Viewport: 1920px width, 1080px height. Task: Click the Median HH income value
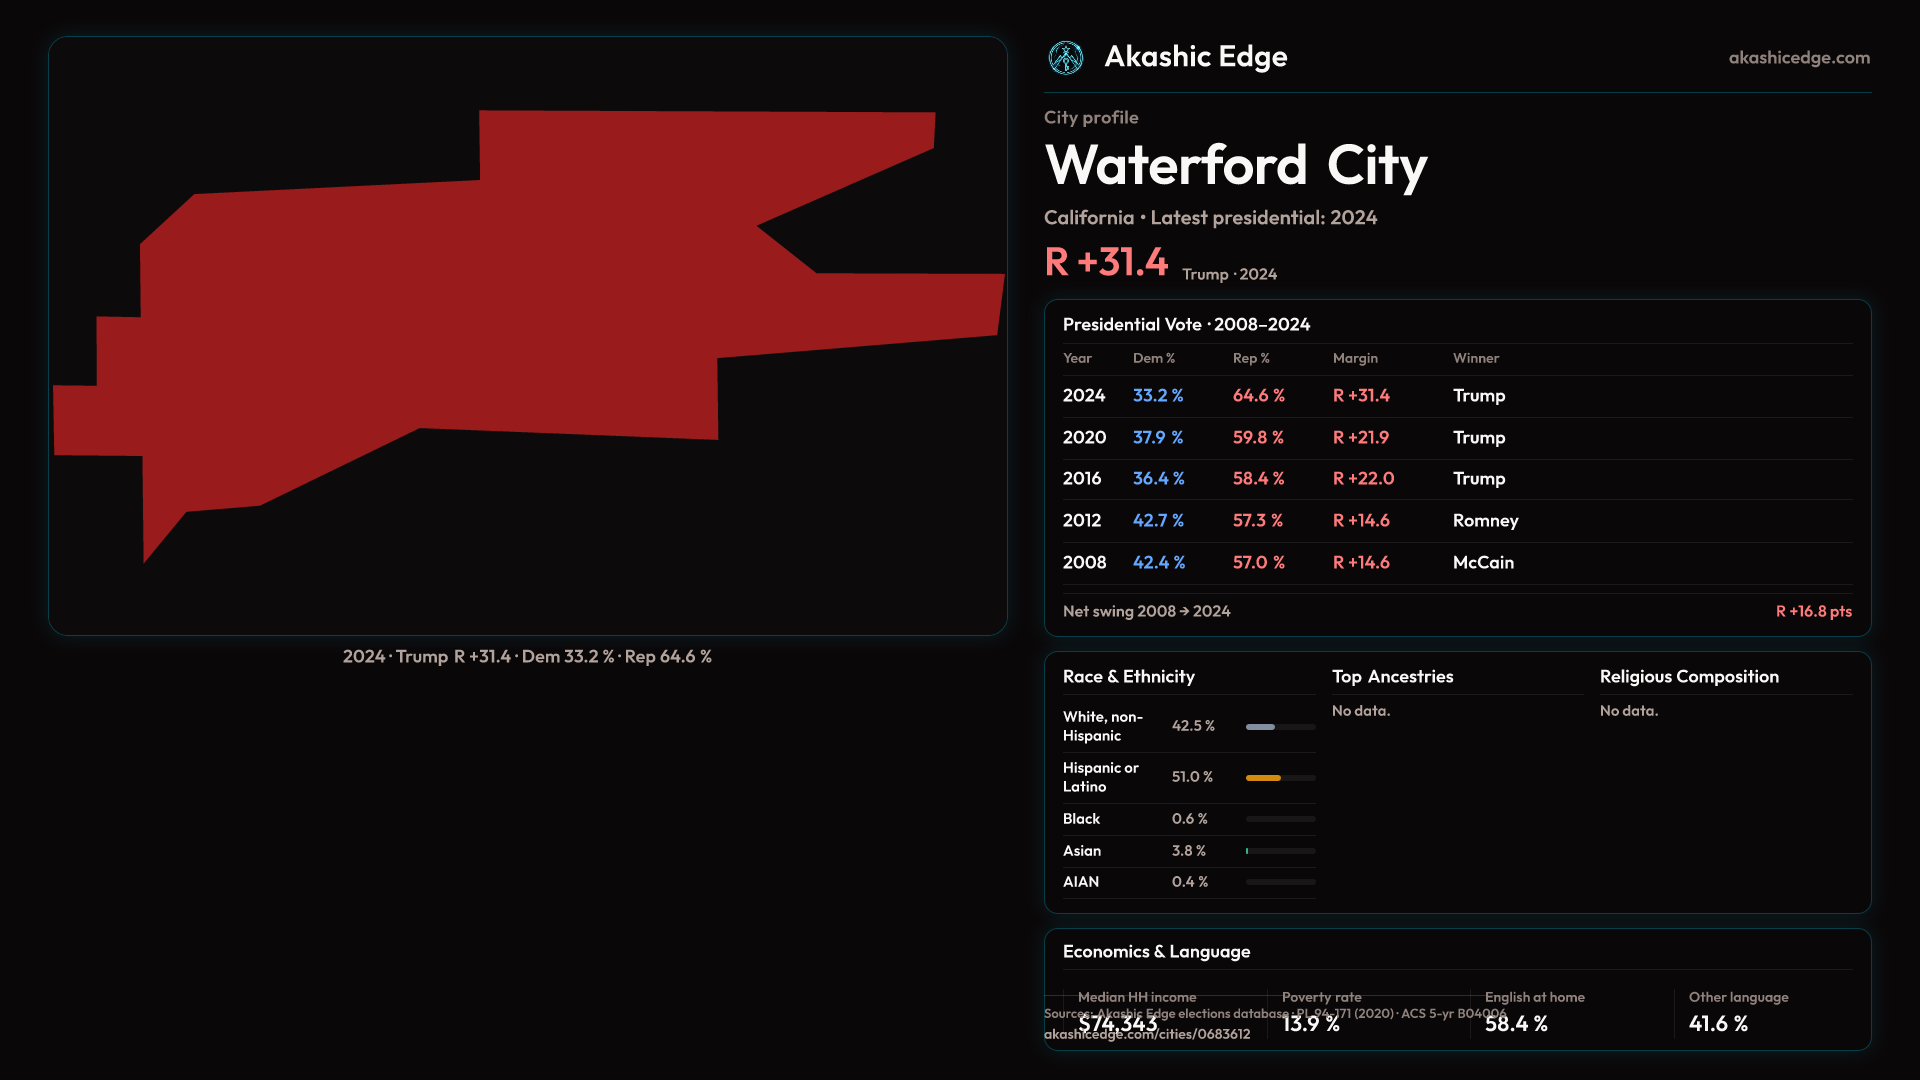pyautogui.click(x=1118, y=1024)
